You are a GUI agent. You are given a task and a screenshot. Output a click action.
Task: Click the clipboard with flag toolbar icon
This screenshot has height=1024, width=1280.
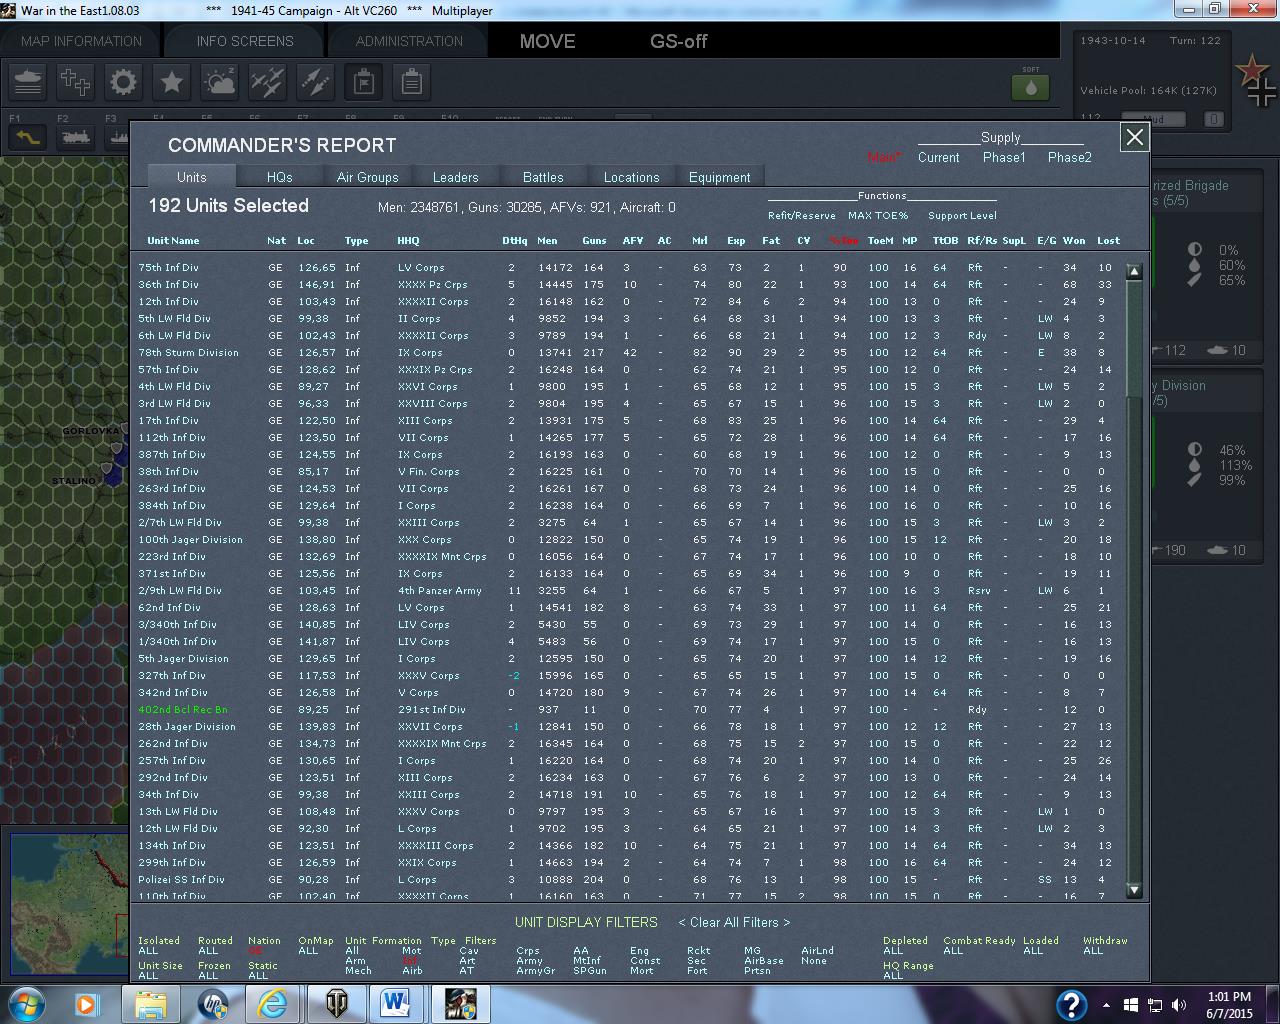tap(364, 82)
